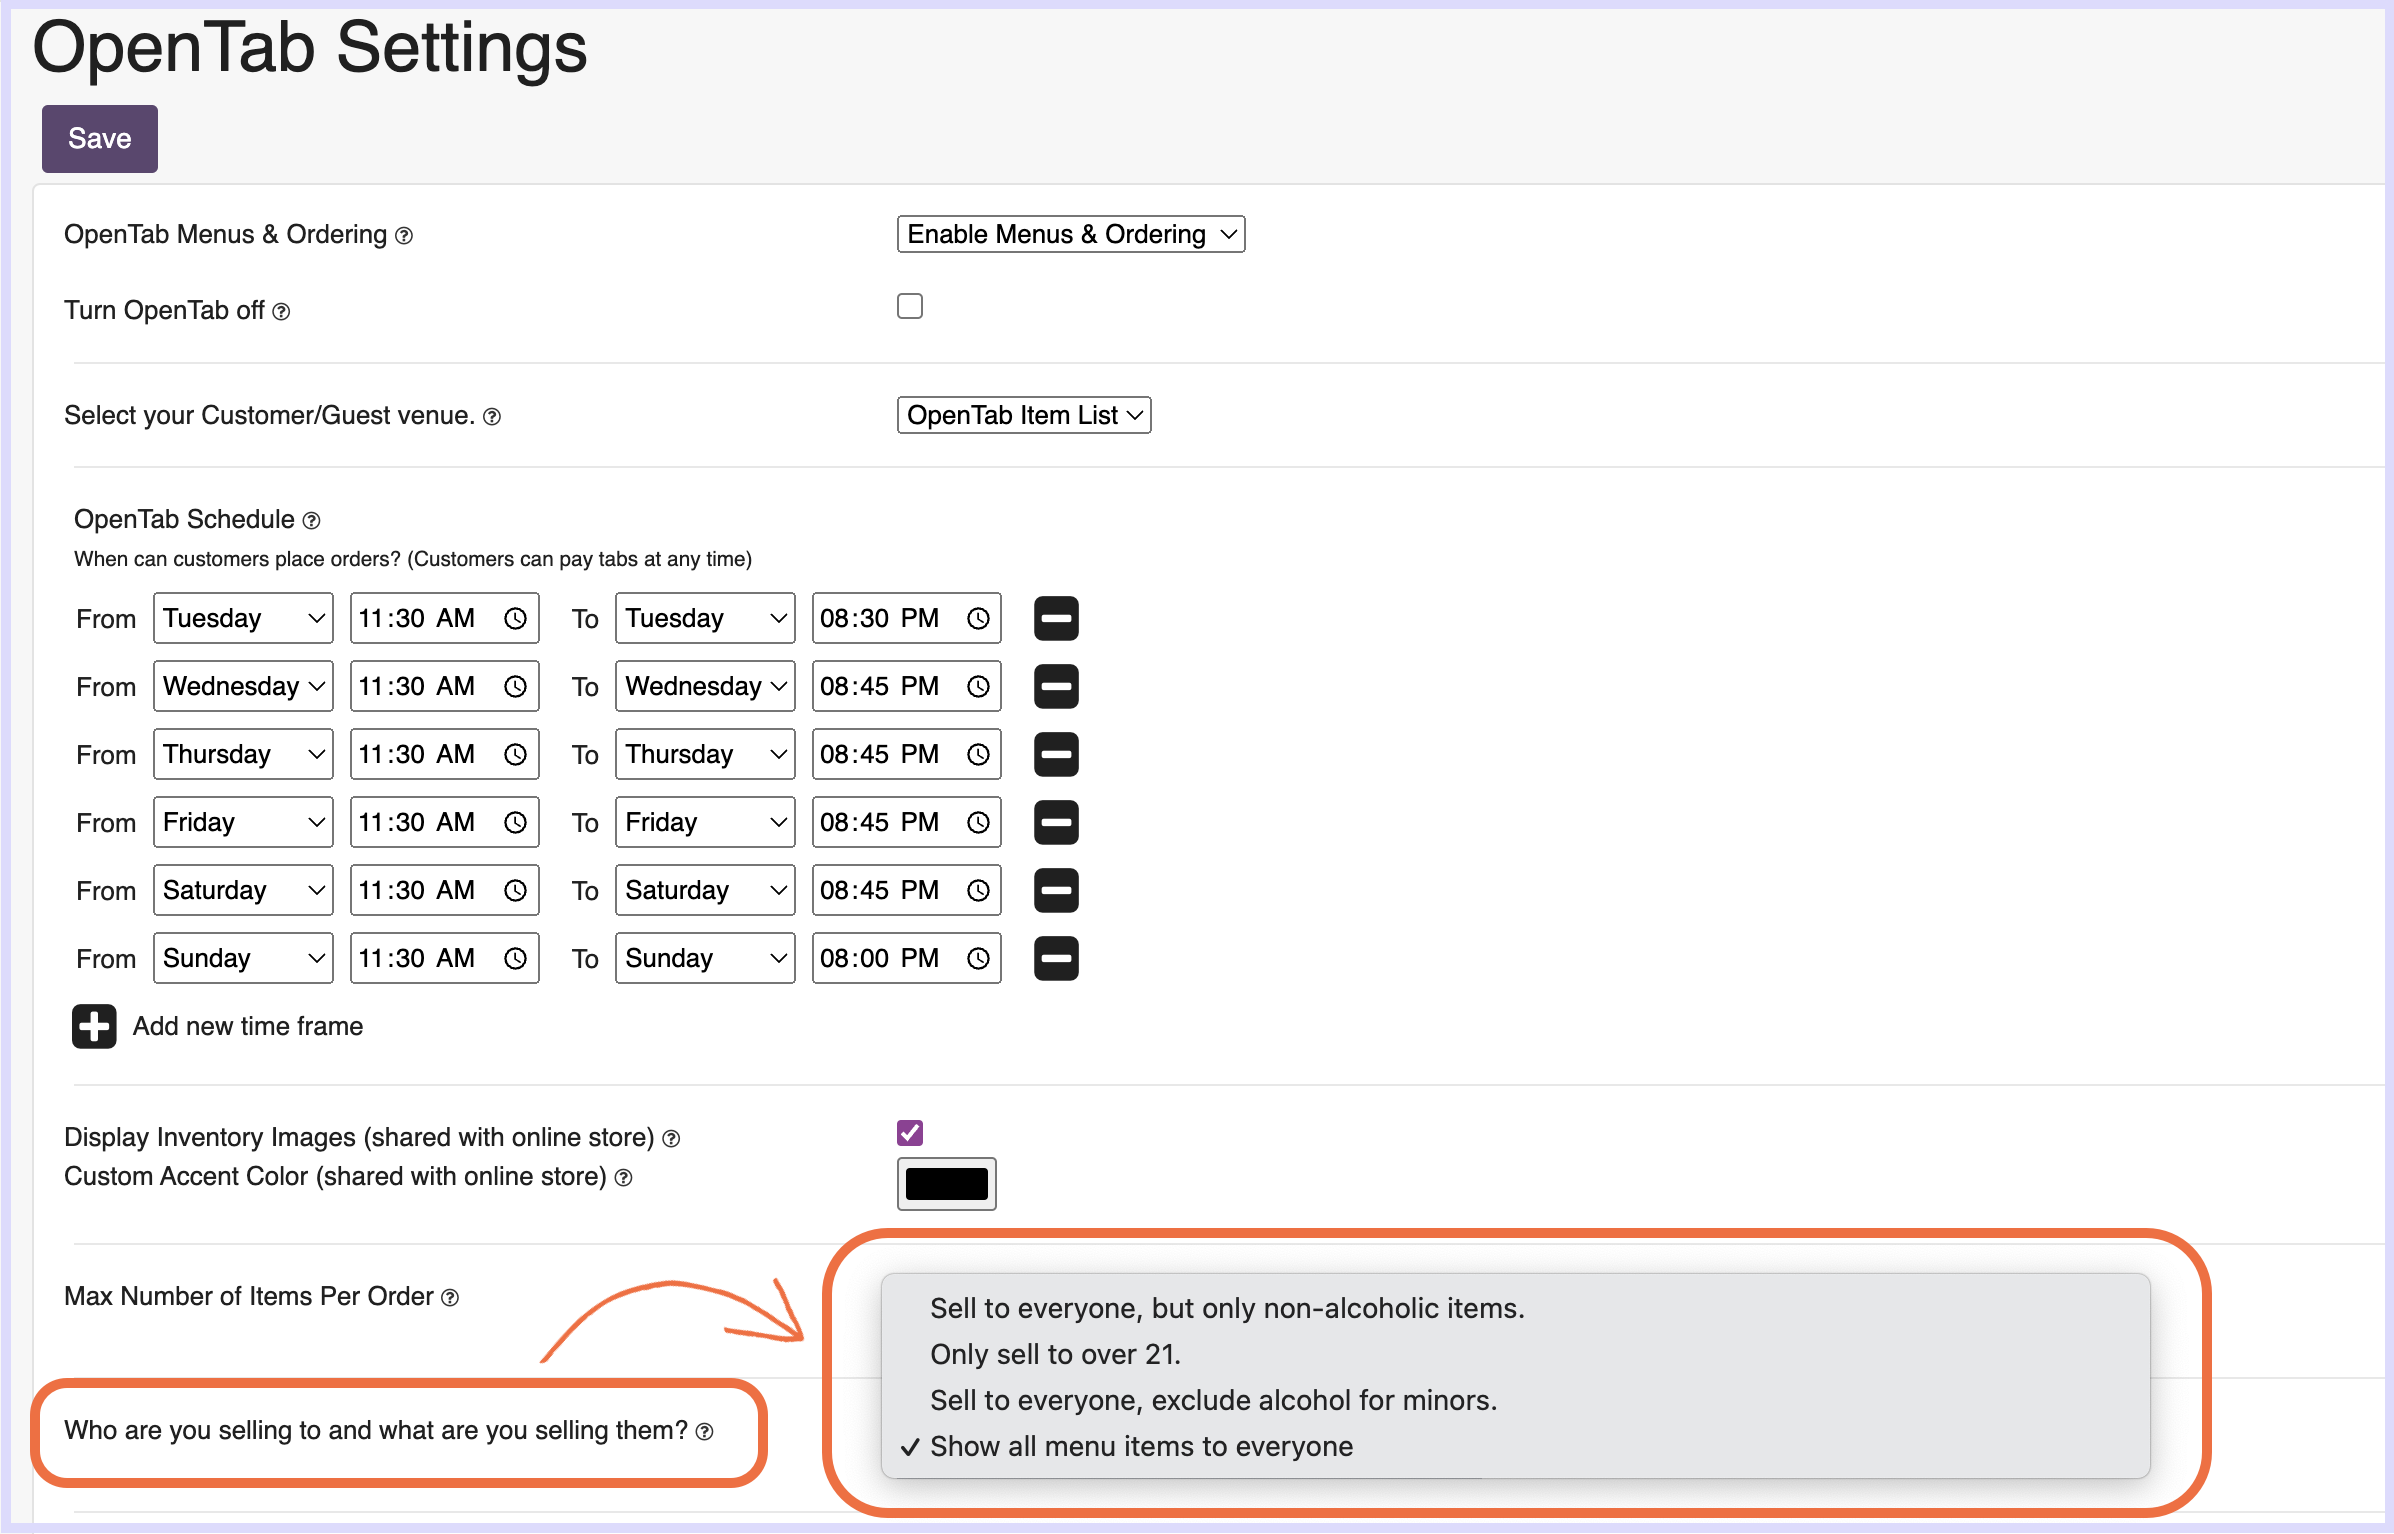The width and height of the screenshot is (2394, 1534).
Task: Click help icon beside Customer/Guest venue label
Action: point(492,417)
